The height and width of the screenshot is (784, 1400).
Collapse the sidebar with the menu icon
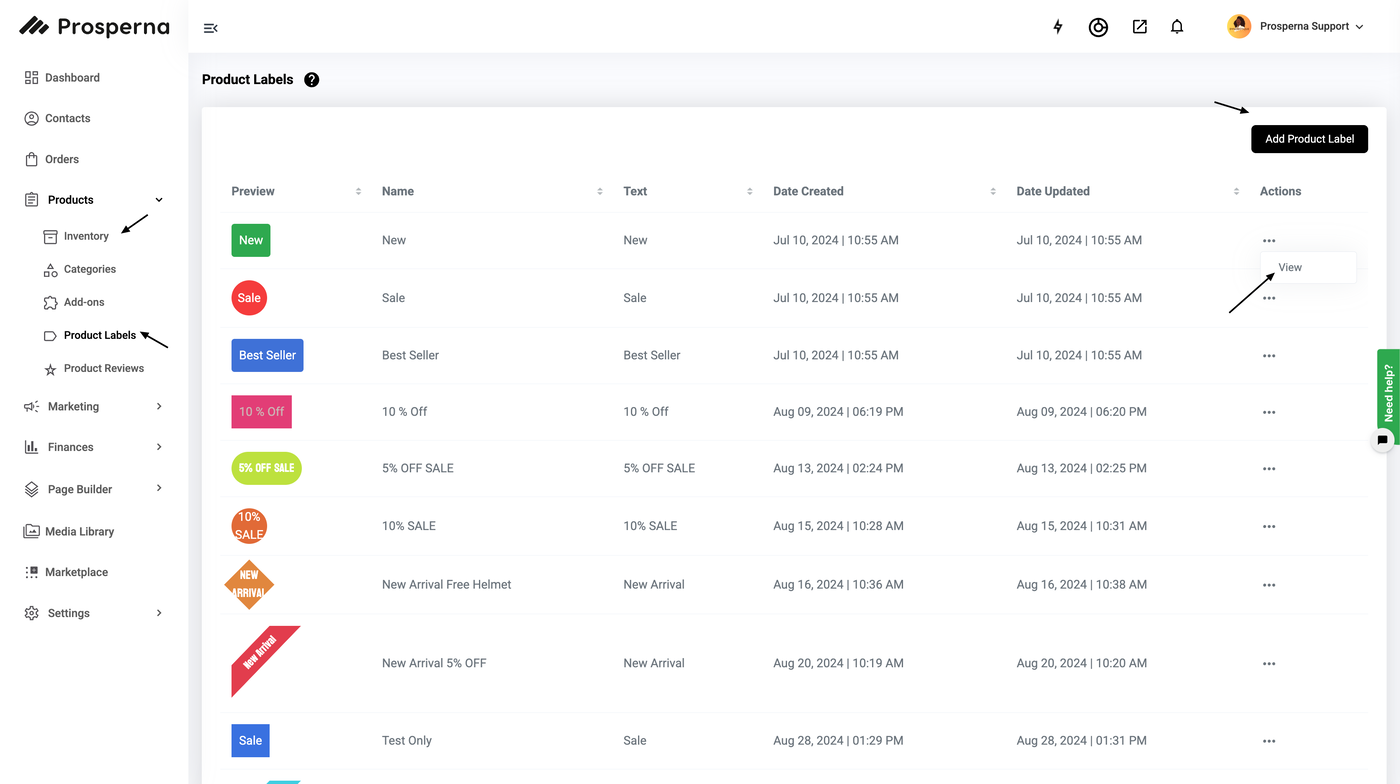click(210, 28)
